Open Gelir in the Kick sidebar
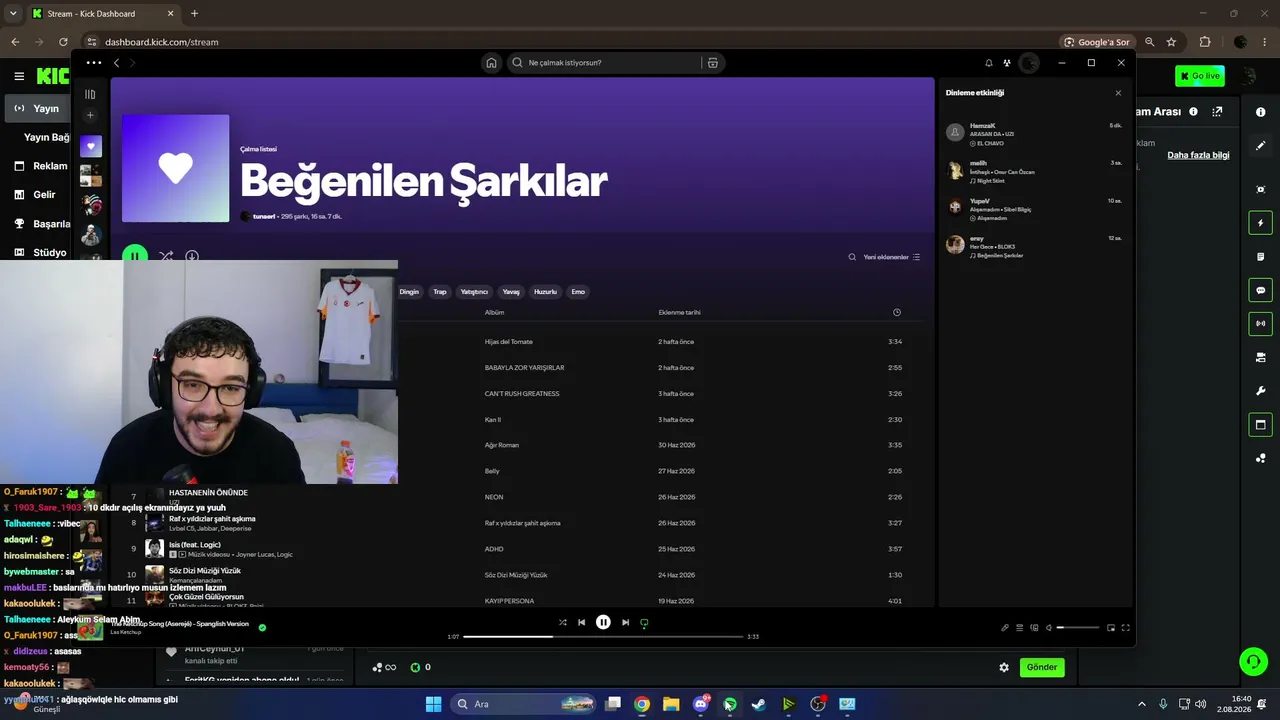 click(36, 195)
